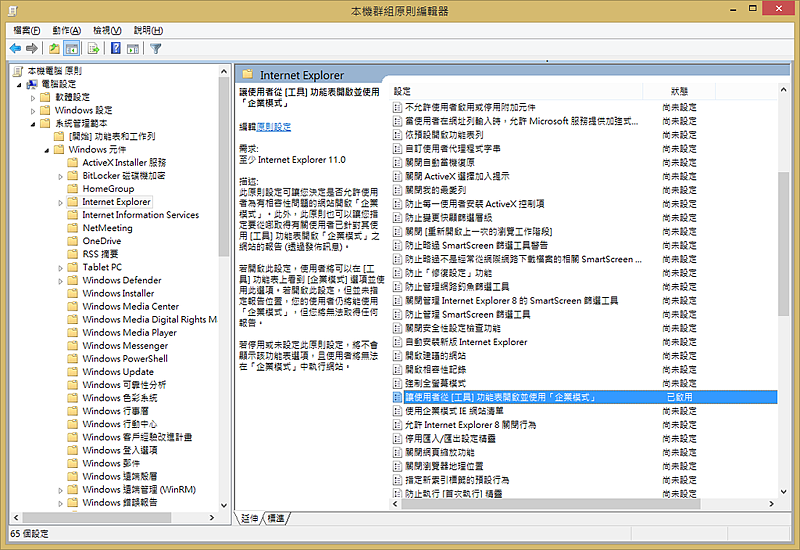The height and width of the screenshot is (550, 800).
Task: Open the 檔案(F) menu
Action: pyautogui.click(x=27, y=31)
